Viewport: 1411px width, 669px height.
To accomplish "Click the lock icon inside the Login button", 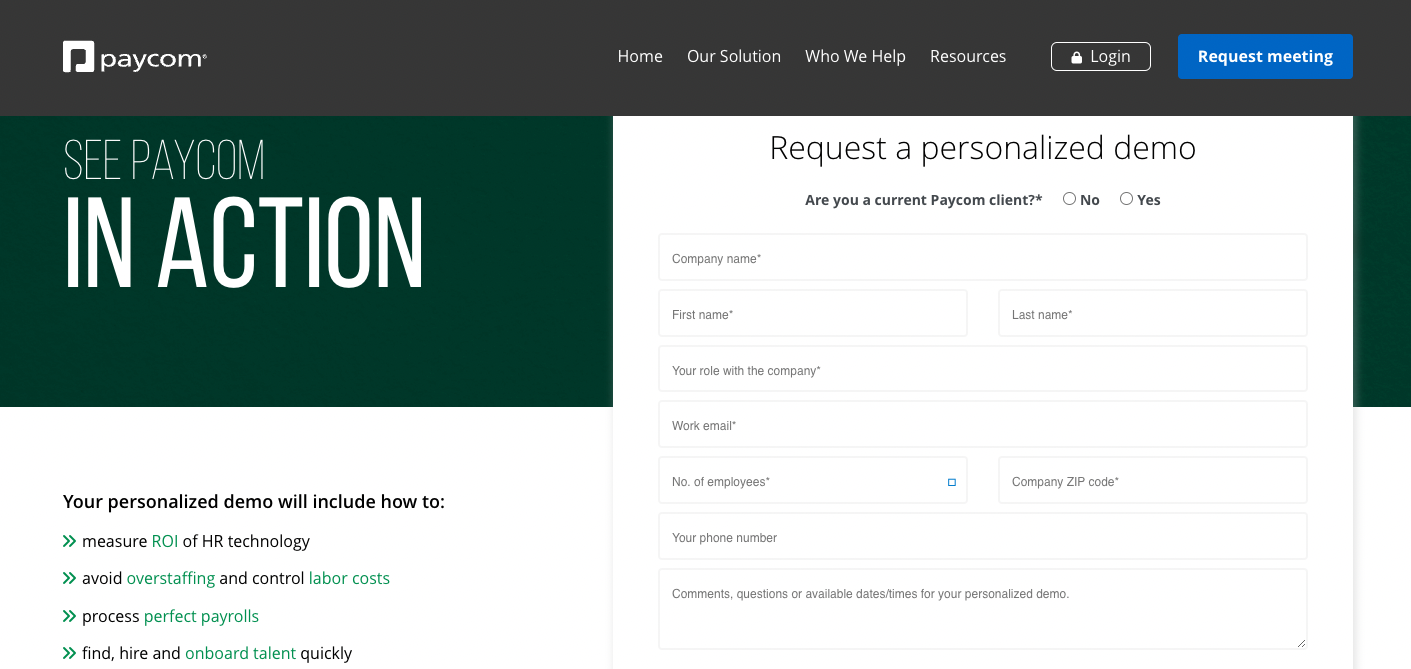I will (x=1077, y=56).
